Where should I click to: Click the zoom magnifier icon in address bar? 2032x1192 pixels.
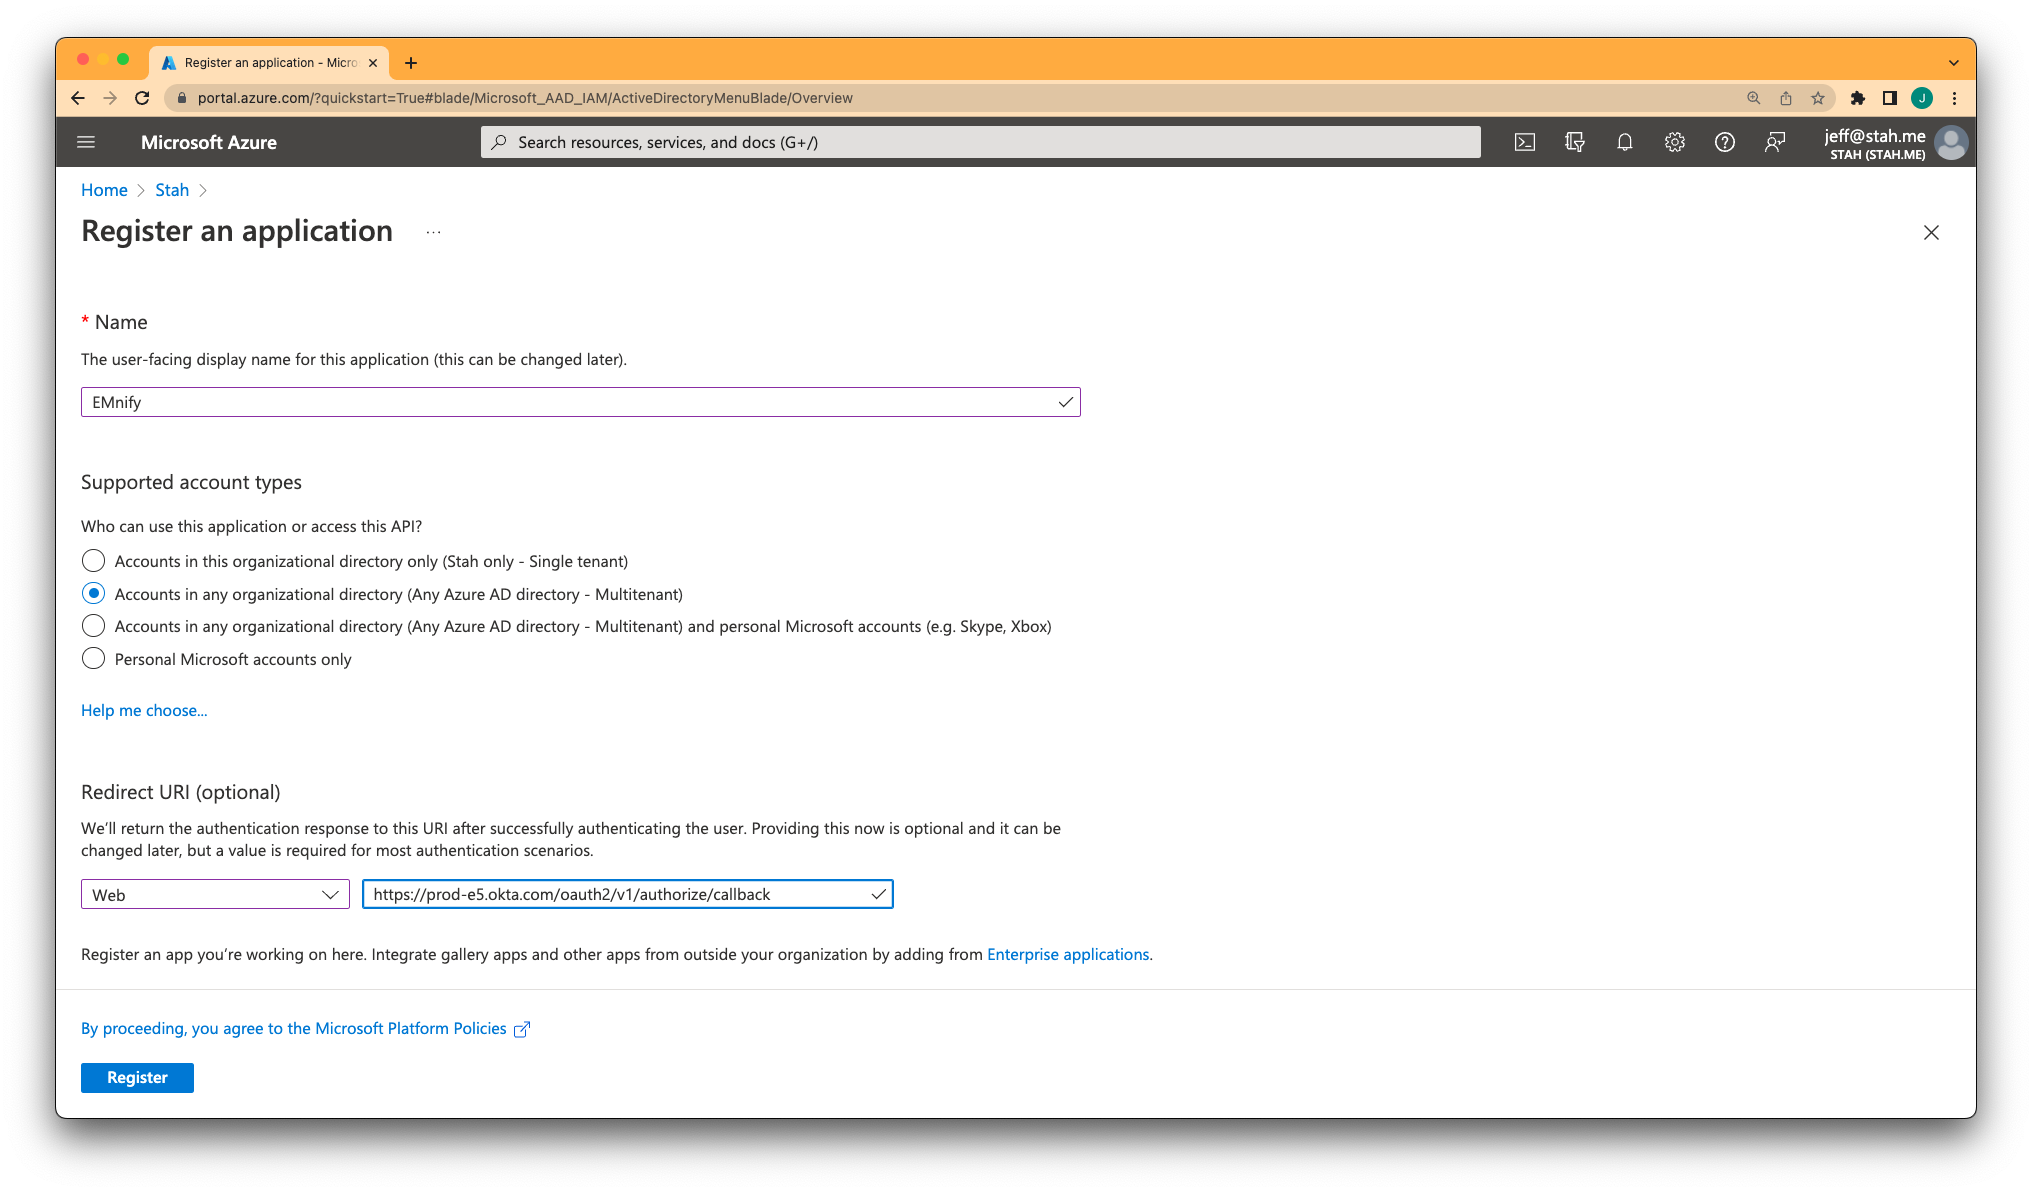(x=1754, y=98)
